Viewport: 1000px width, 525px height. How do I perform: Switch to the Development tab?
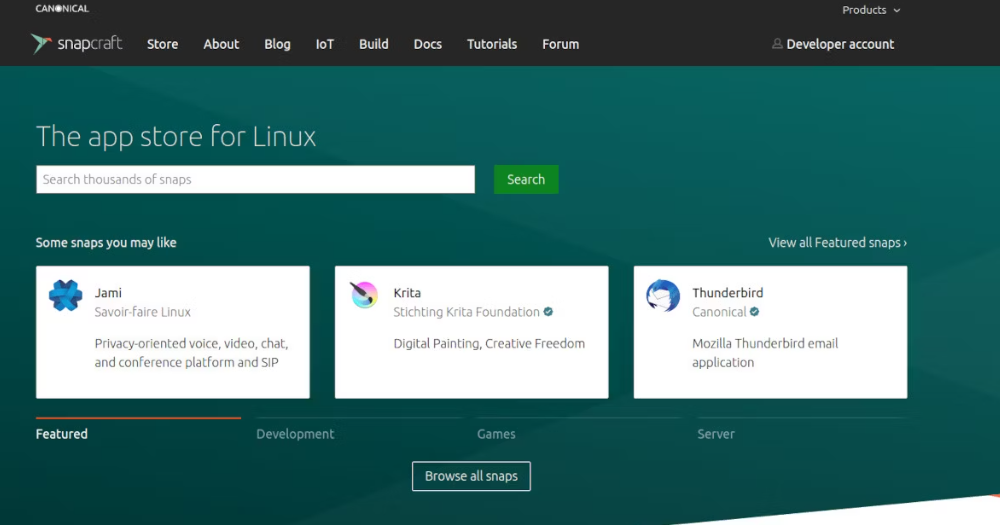coord(295,434)
